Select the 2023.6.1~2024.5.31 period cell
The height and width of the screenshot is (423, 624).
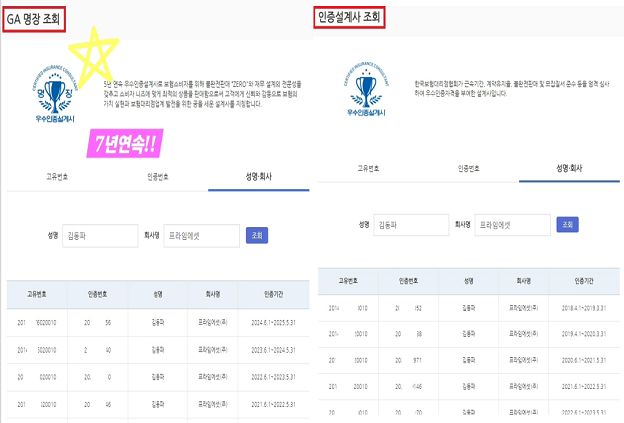pyautogui.click(x=273, y=350)
